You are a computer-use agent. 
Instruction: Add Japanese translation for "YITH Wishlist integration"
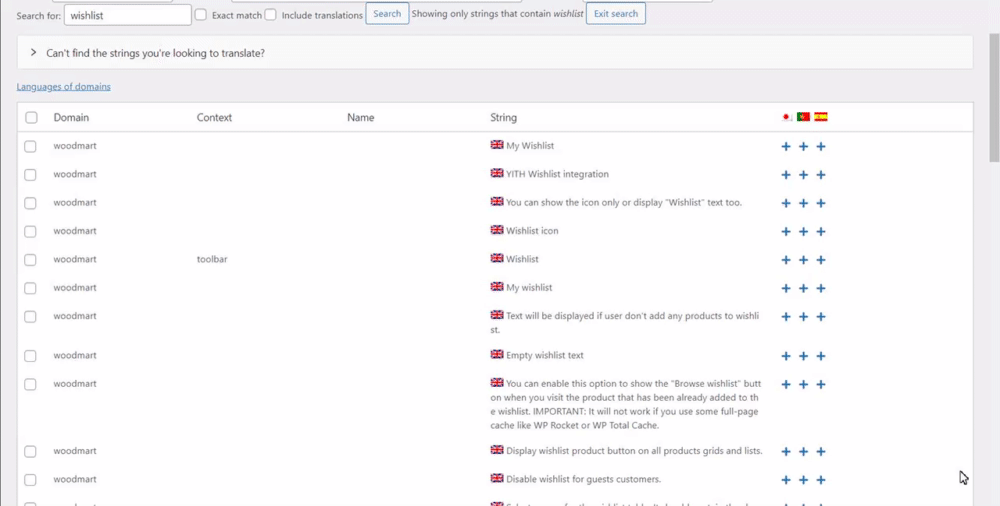786,175
